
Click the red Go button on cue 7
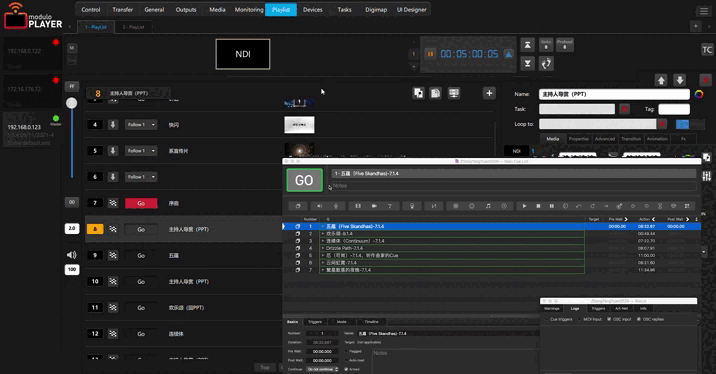141,203
